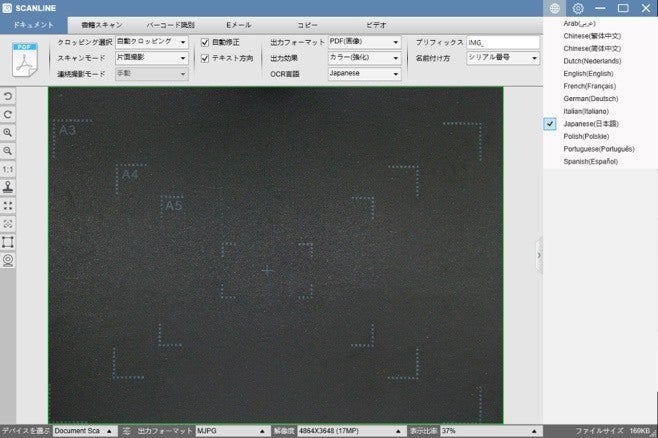Open the OCR言語 Japanese dropdown
This screenshot has width=658, height=438.
point(364,74)
